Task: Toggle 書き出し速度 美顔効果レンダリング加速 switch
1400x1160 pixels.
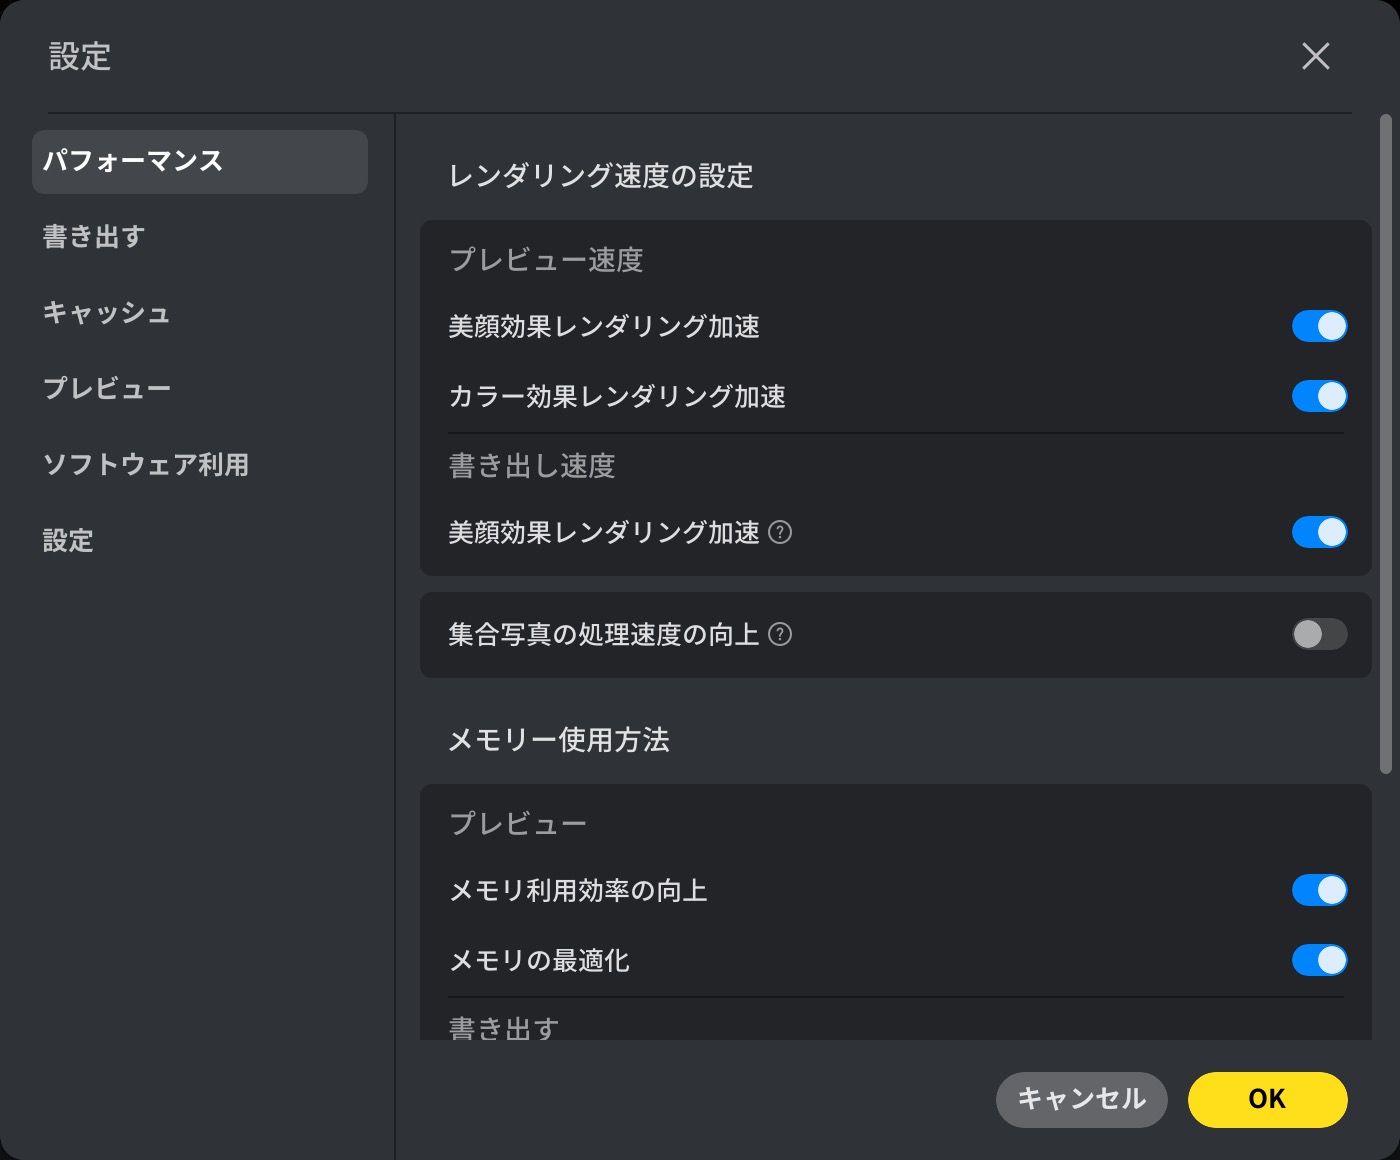Action: pyautogui.click(x=1320, y=532)
